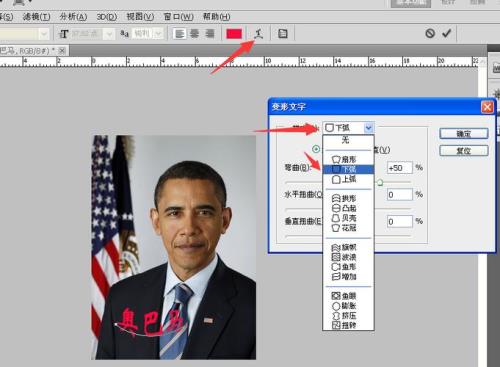Viewport: 500px width, 367px height.
Task: Click the font size T icon
Action: click(64, 34)
